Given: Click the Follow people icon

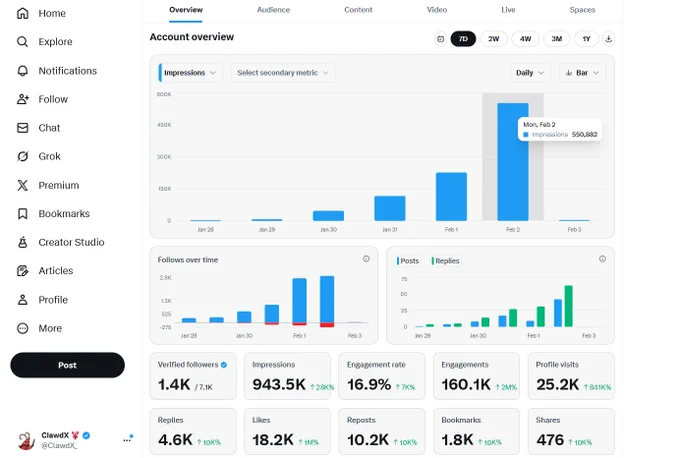Looking at the screenshot, I should click(x=23, y=99).
